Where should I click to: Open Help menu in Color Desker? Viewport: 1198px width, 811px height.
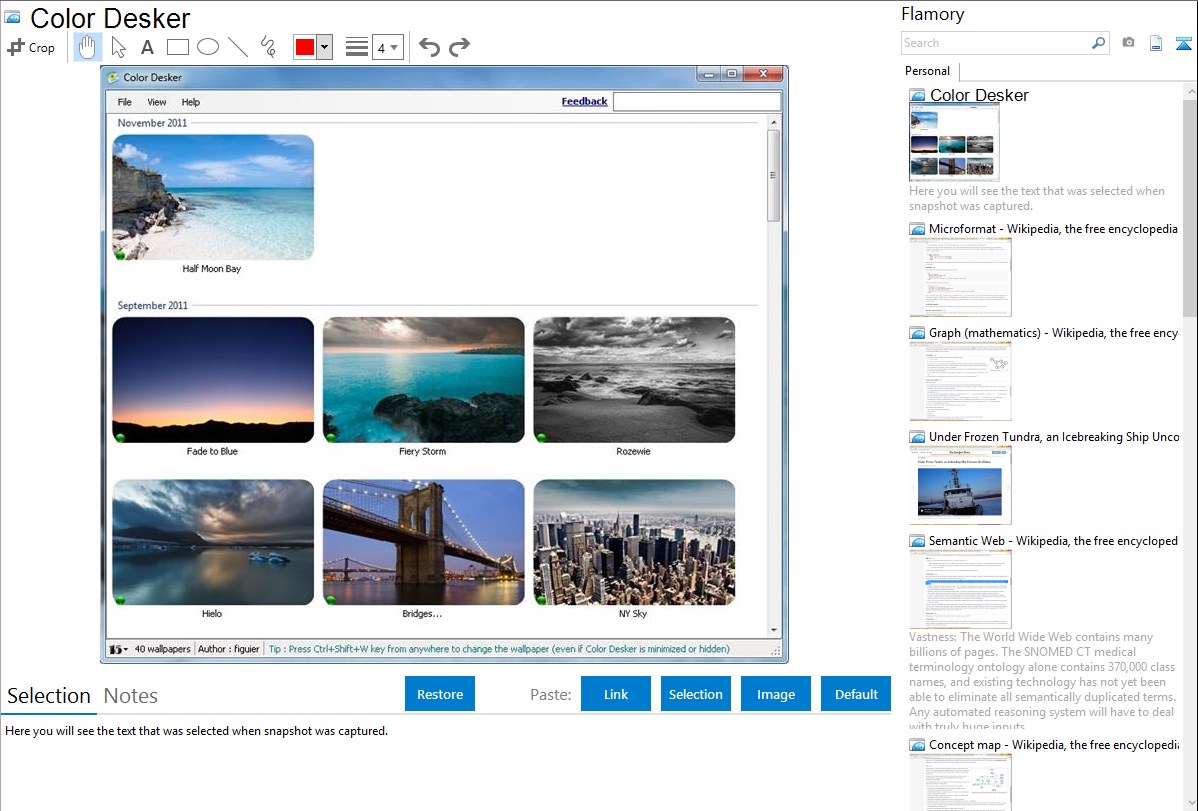(x=190, y=102)
